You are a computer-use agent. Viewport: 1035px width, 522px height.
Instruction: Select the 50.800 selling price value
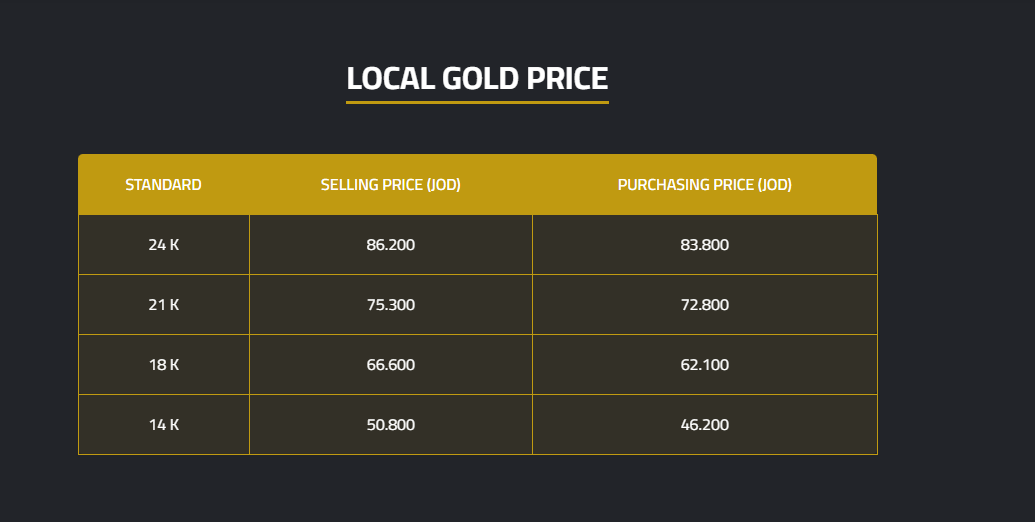(390, 425)
